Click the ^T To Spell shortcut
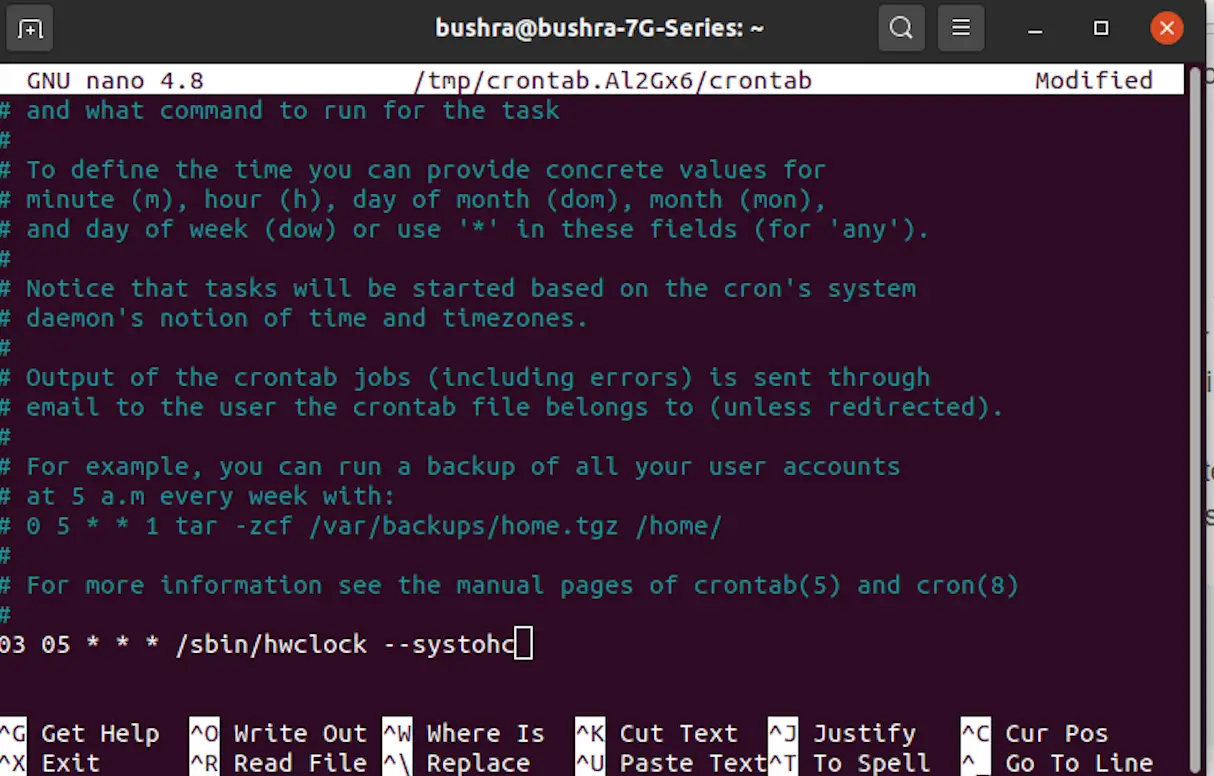 pos(849,763)
